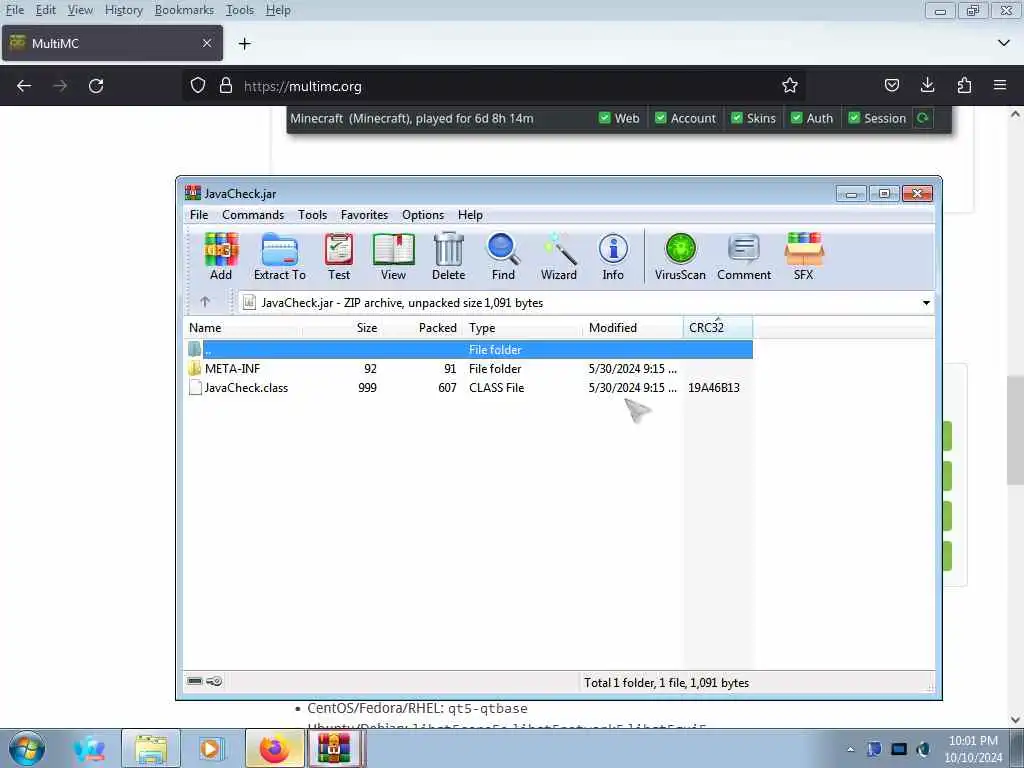Sort file list by CRC32 column
Image resolution: width=1024 pixels, height=768 pixels.
718,328
